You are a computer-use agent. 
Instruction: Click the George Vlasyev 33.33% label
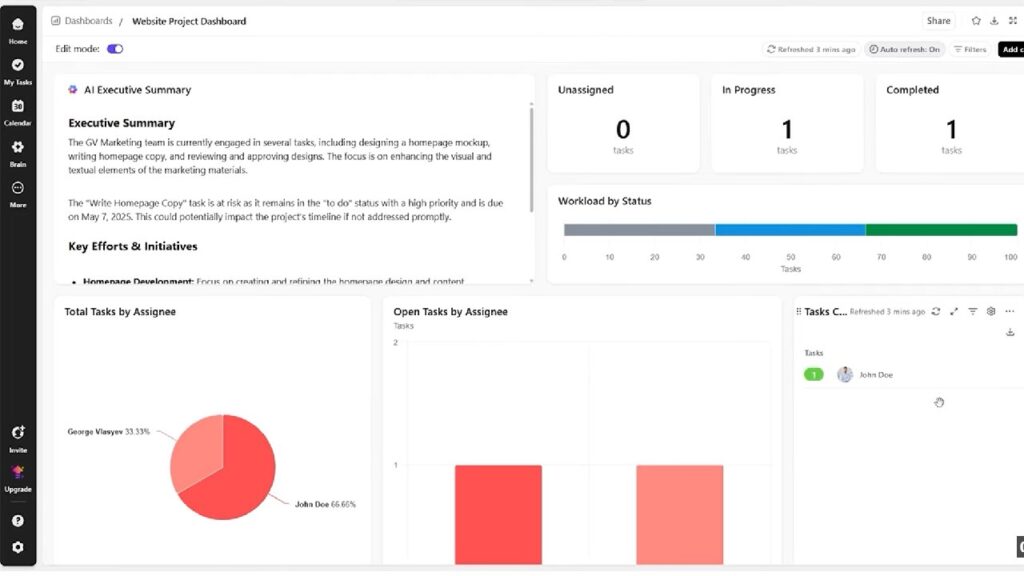pos(108,432)
